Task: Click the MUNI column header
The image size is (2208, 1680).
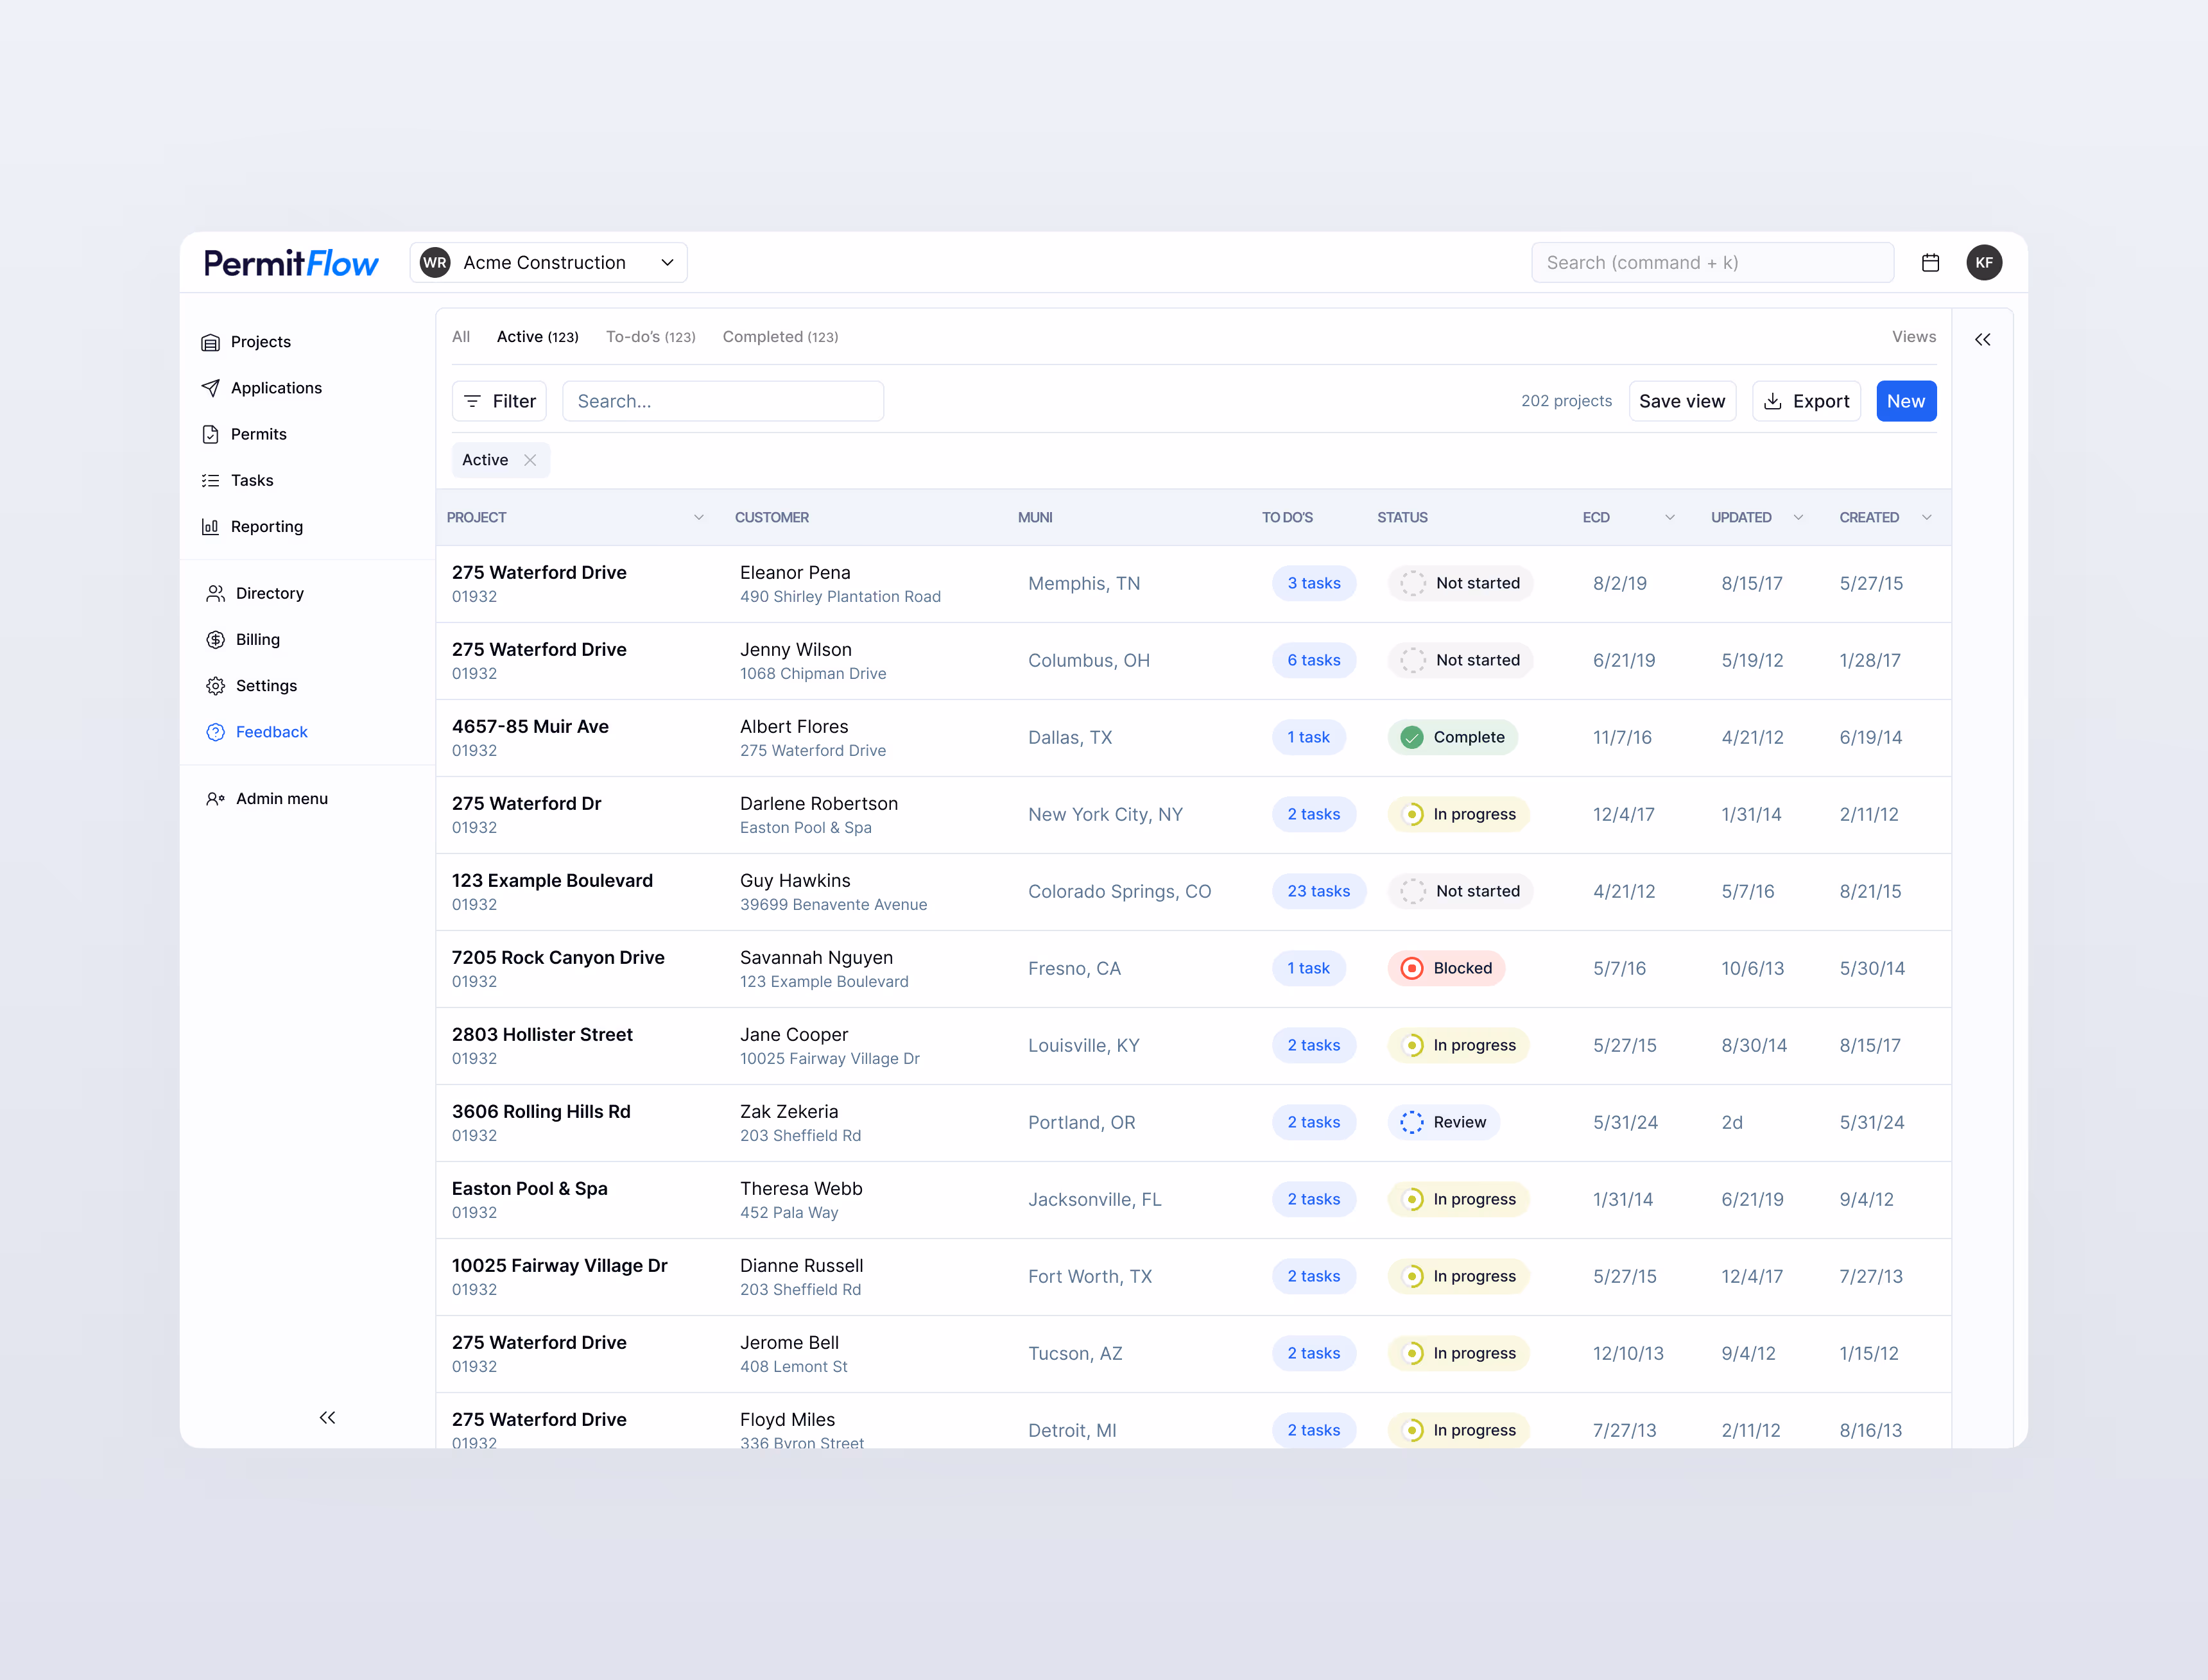Action: (1034, 517)
